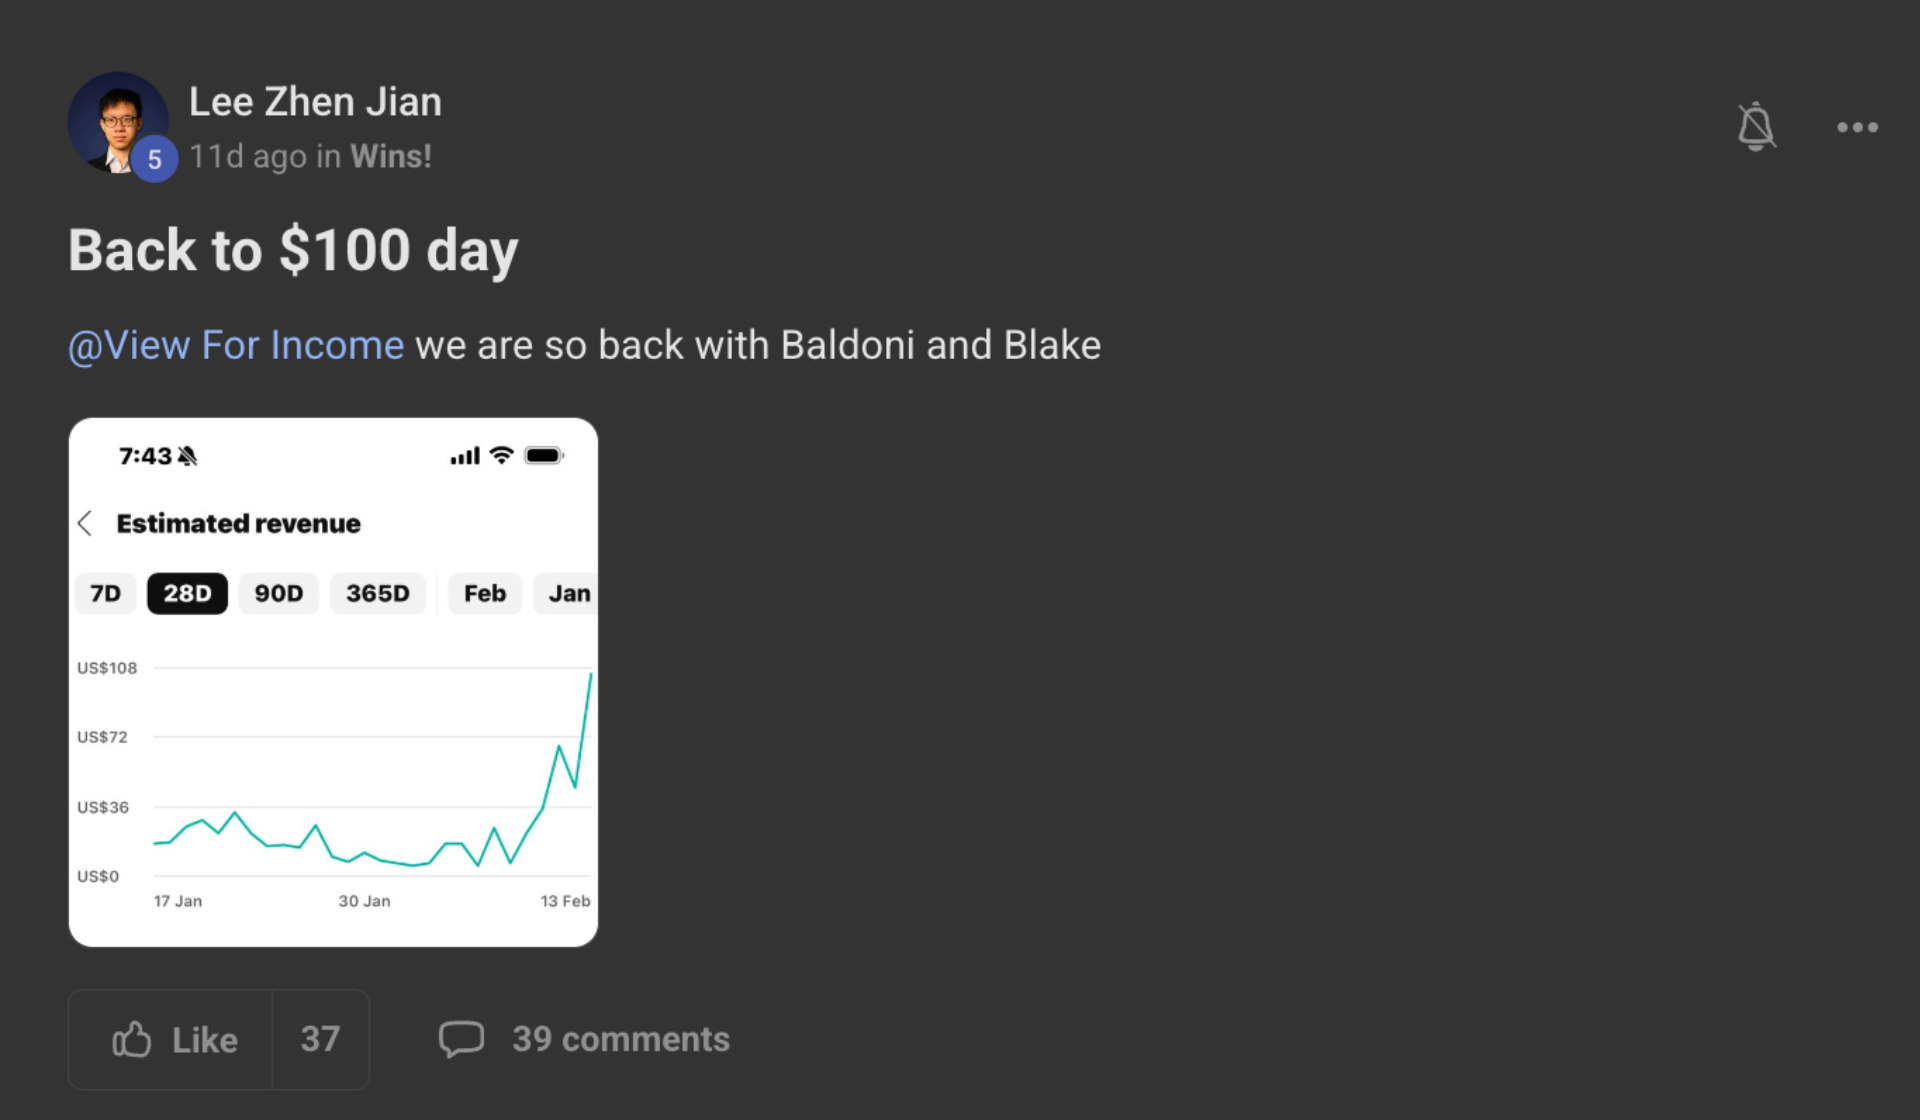1920x1120 pixels.
Task: Select the 7D range tab
Action: coord(105,594)
